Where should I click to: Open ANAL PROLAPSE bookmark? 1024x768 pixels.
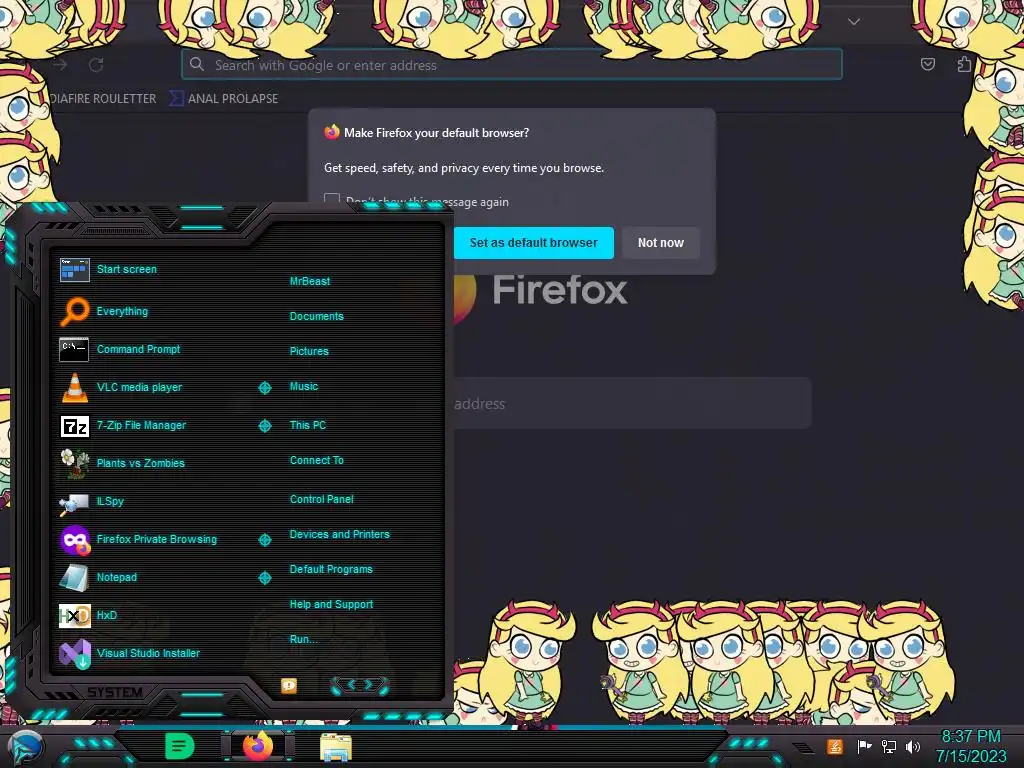[224, 99]
